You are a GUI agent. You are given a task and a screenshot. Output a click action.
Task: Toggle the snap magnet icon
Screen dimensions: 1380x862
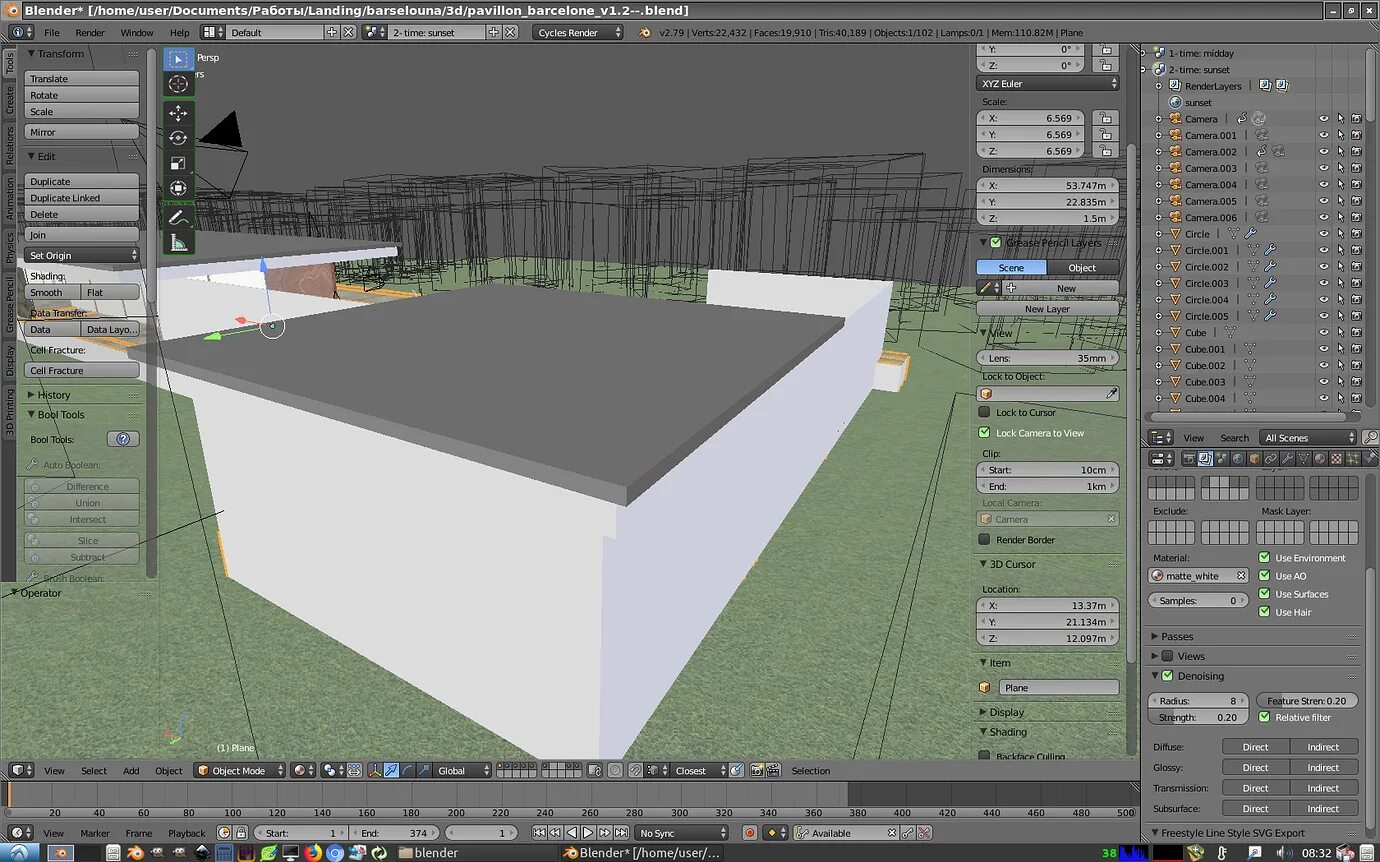(634, 771)
